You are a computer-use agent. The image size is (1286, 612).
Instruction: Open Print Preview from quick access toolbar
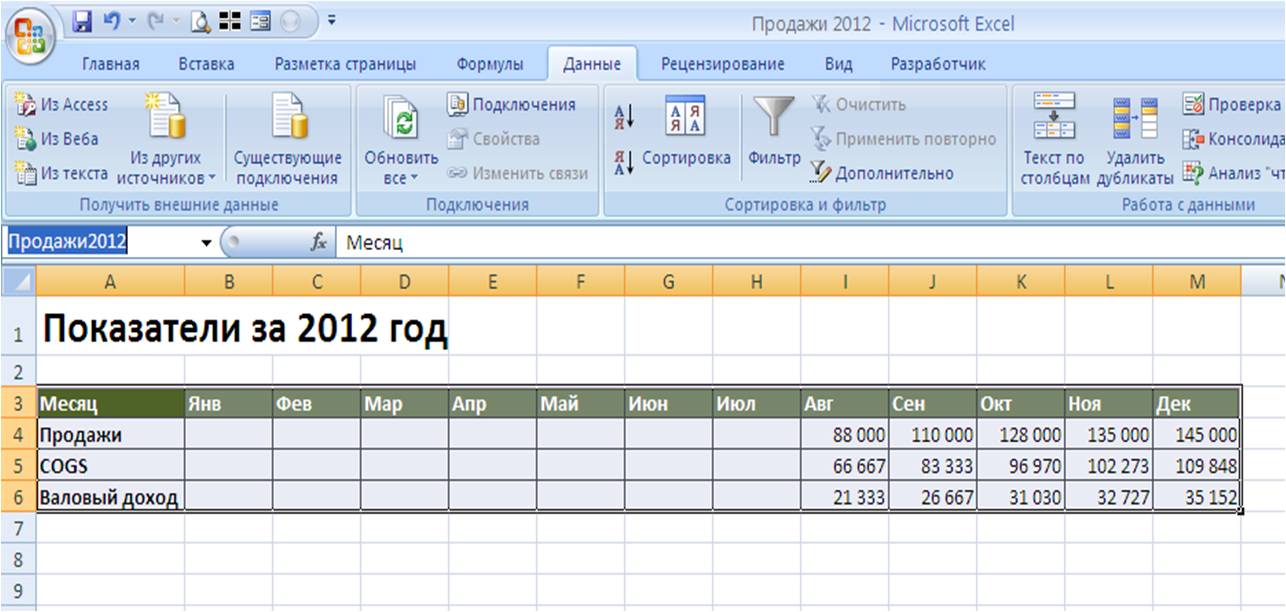click(x=200, y=20)
